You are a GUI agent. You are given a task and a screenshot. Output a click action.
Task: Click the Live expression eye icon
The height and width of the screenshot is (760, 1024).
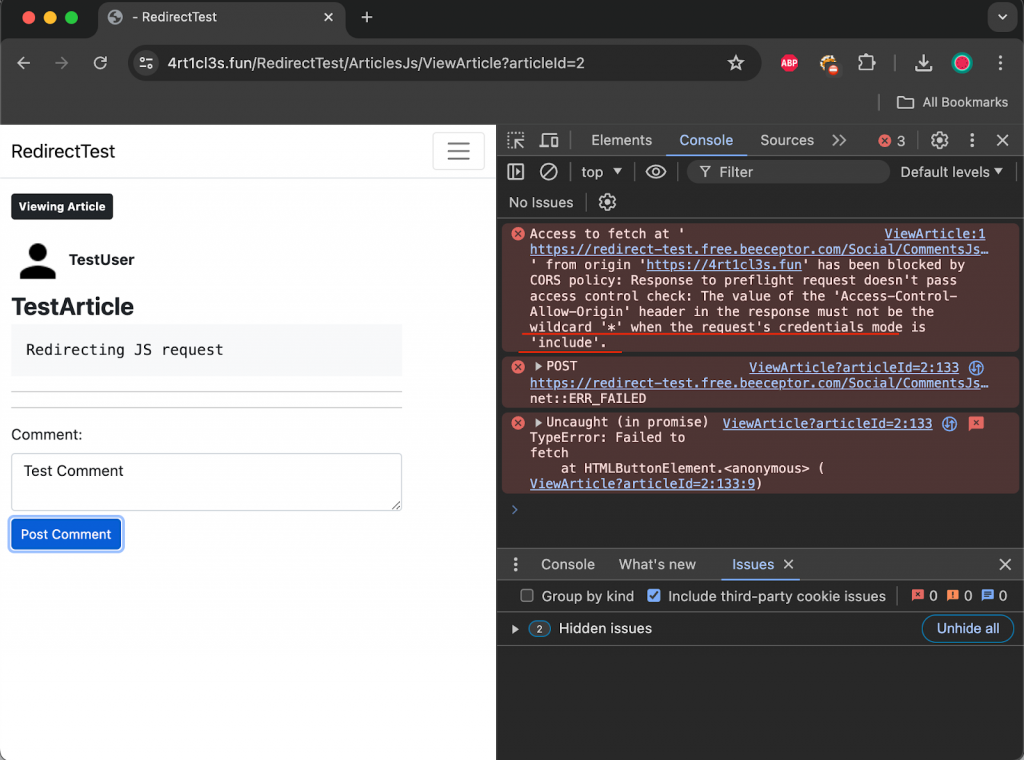tap(655, 171)
